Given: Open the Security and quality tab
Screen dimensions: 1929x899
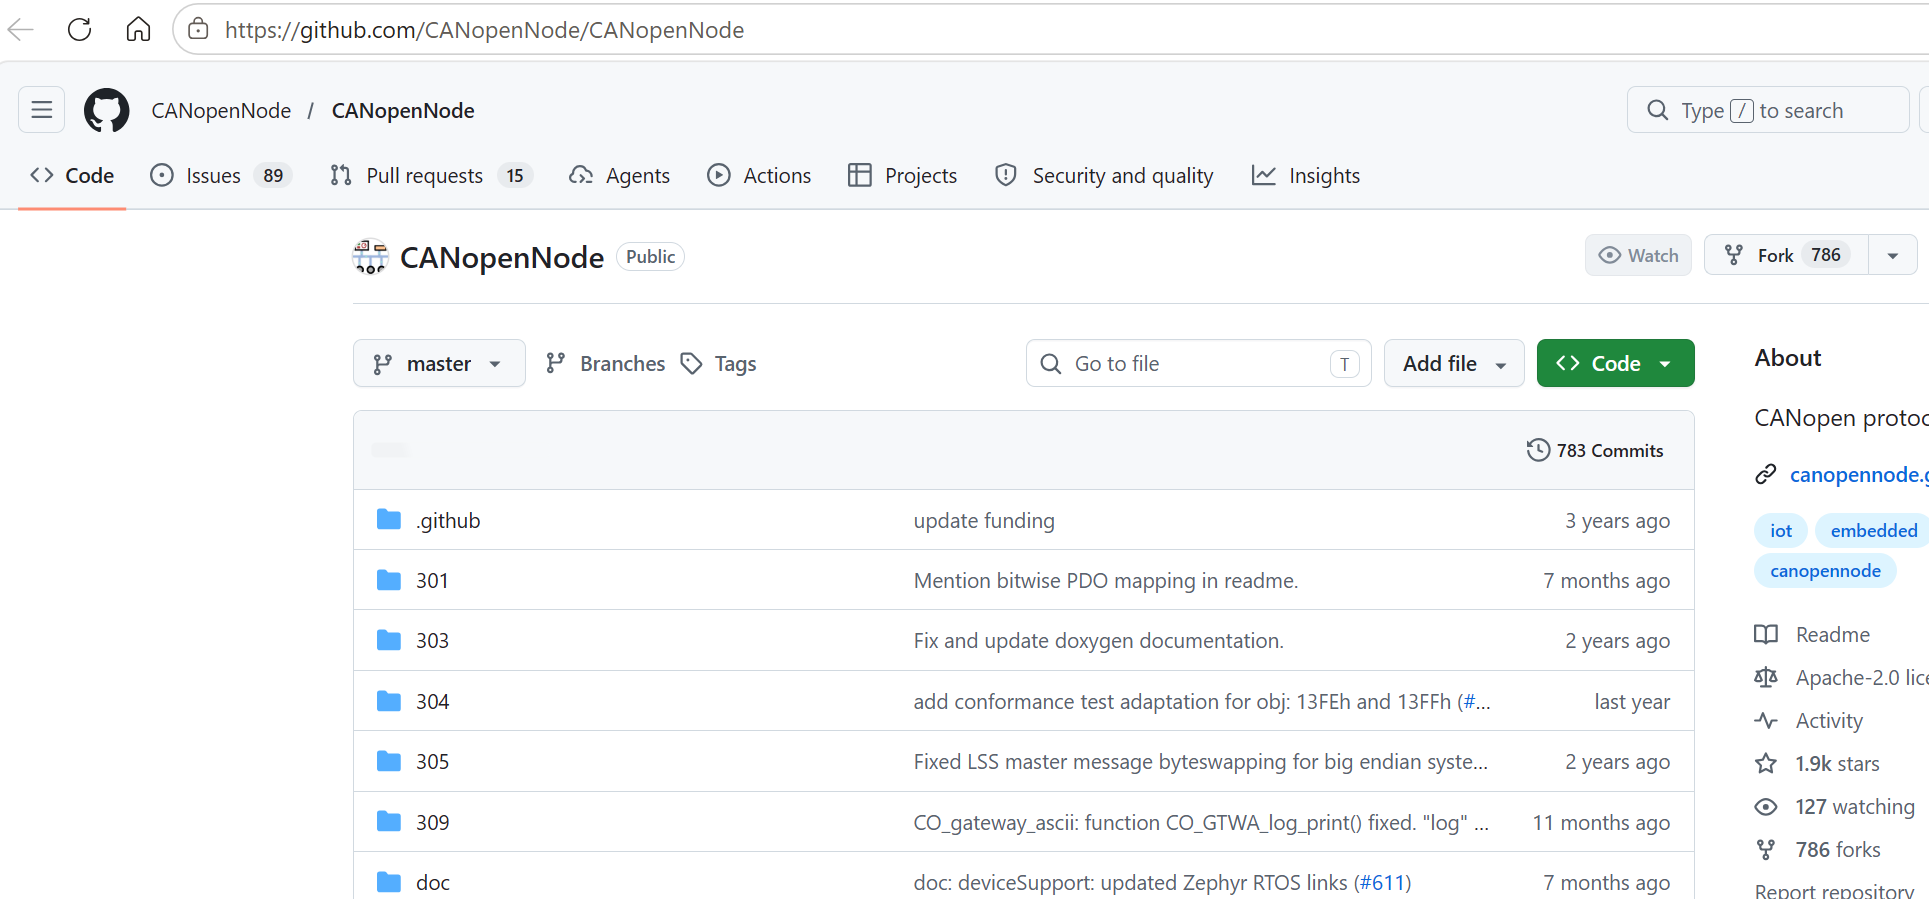Looking at the screenshot, I should [1104, 176].
